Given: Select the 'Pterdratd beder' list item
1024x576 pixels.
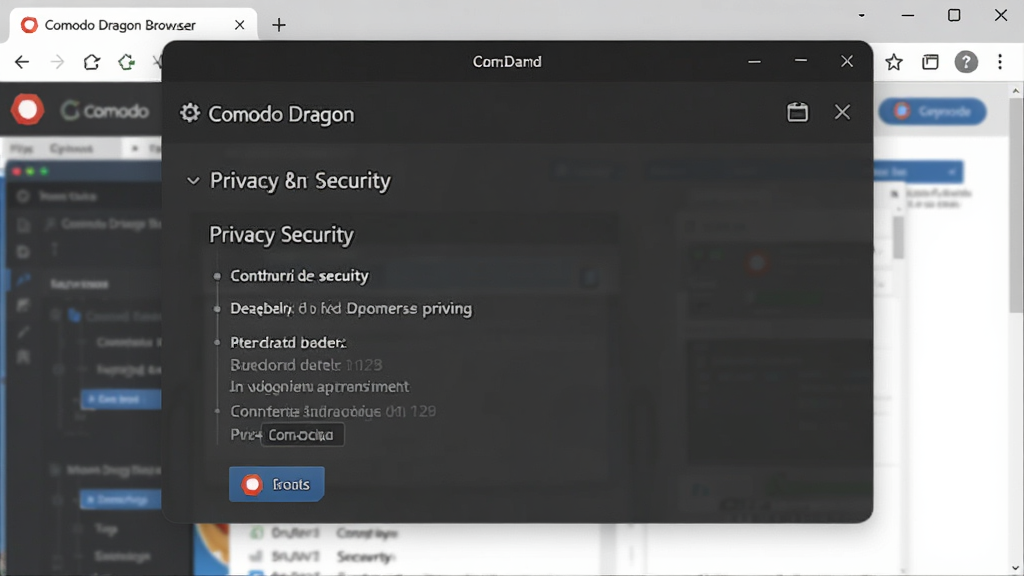Looking at the screenshot, I should click(x=288, y=342).
